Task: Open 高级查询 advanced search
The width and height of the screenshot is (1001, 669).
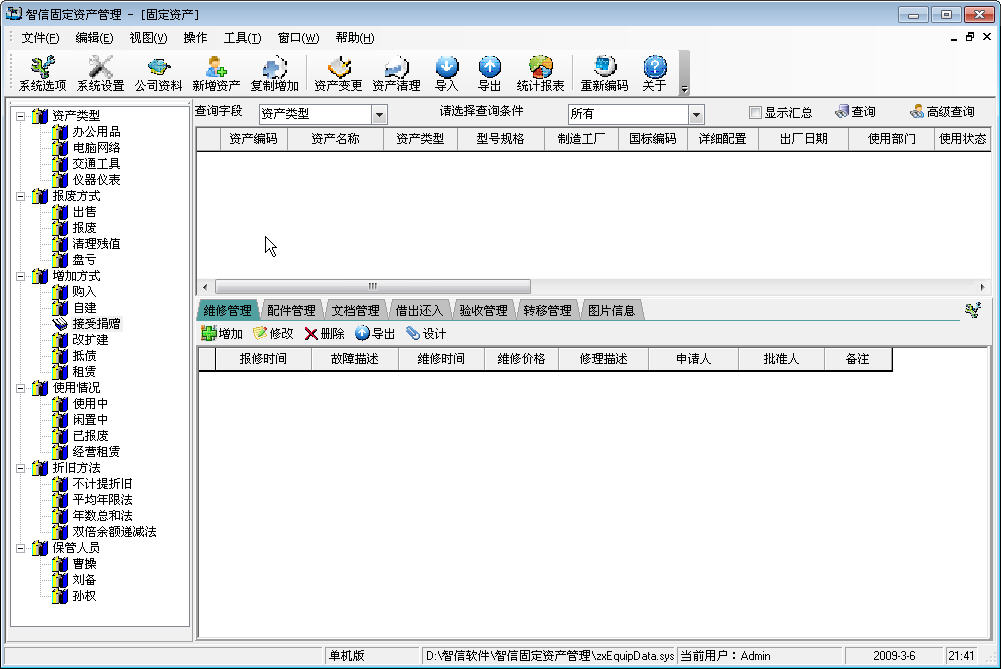Action: 942,112
